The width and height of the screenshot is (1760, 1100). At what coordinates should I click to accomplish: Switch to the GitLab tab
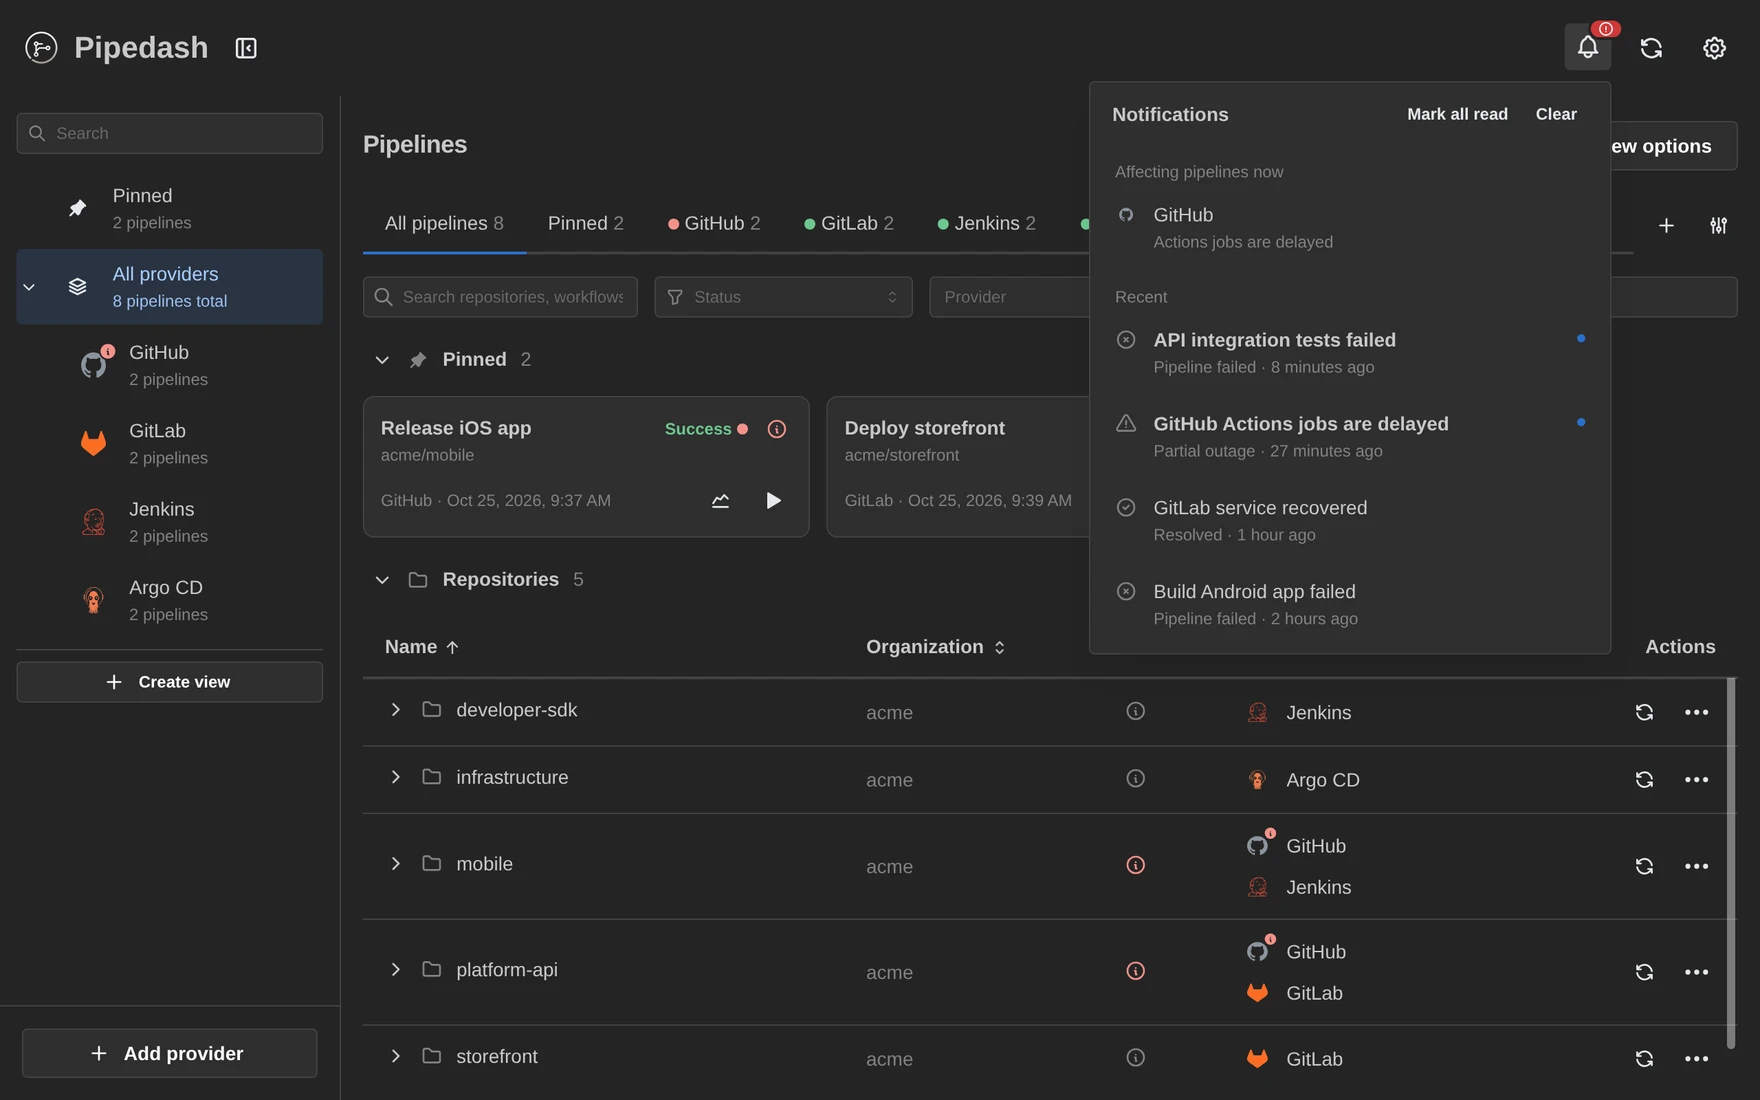click(849, 223)
